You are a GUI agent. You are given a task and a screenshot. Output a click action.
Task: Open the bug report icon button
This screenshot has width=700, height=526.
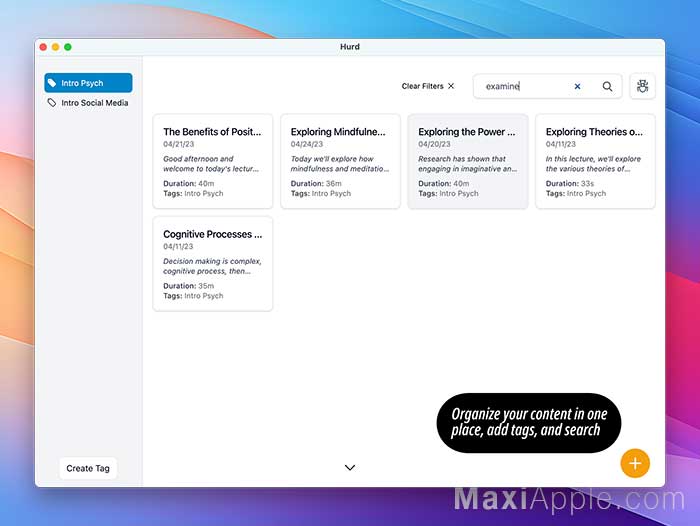click(x=642, y=86)
